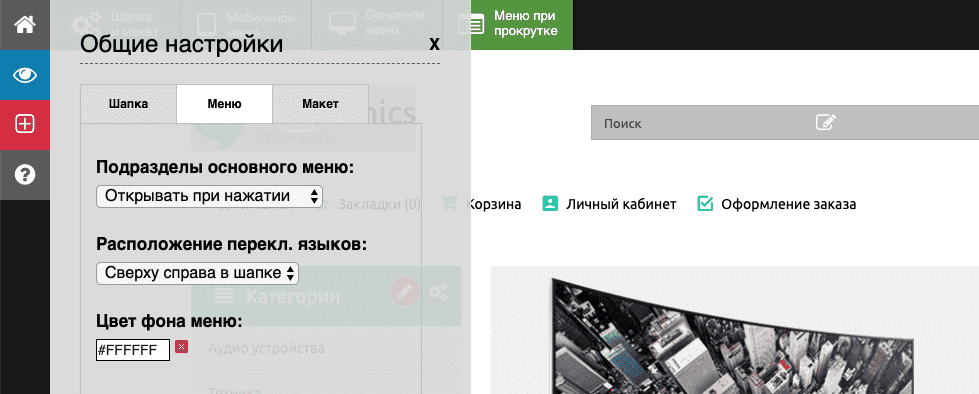Image resolution: width=979 pixels, height=394 pixels.
Task: Click the Категории menu header
Action: tap(326, 296)
